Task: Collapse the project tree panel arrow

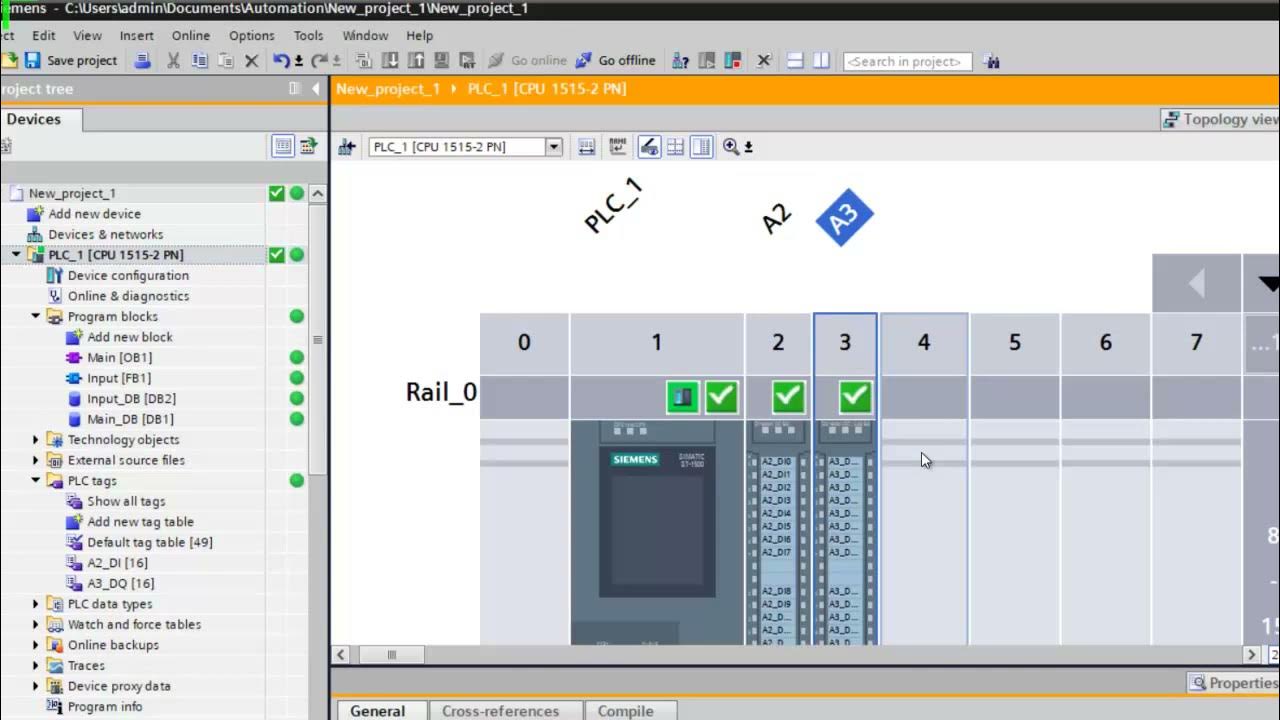Action: (315, 89)
